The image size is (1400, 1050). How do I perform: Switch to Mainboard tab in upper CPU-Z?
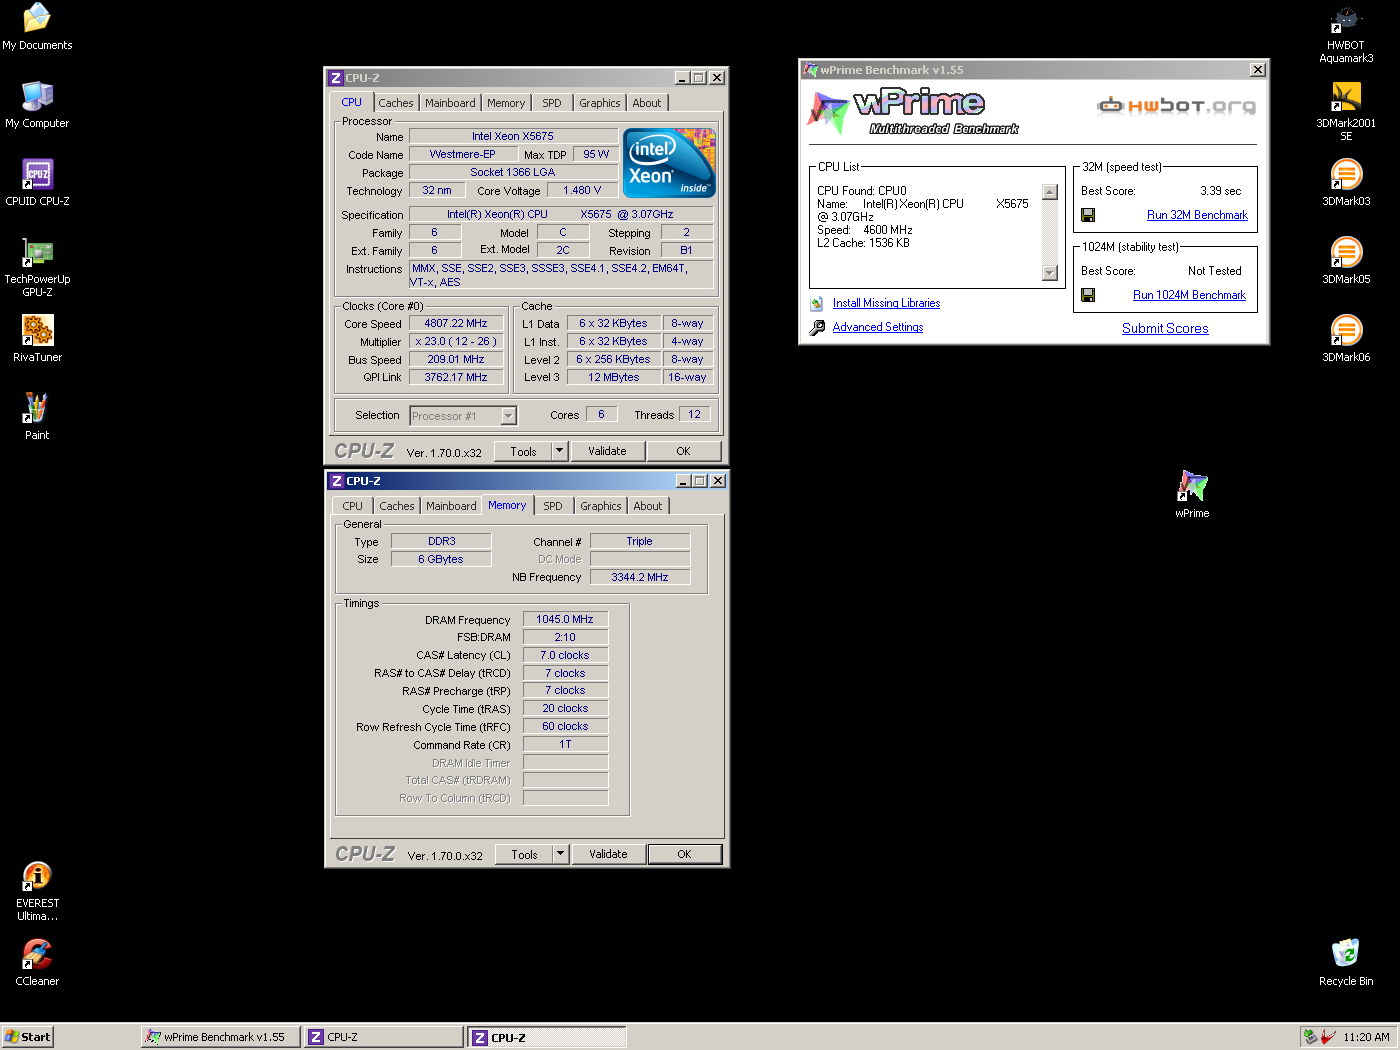click(x=450, y=103)
